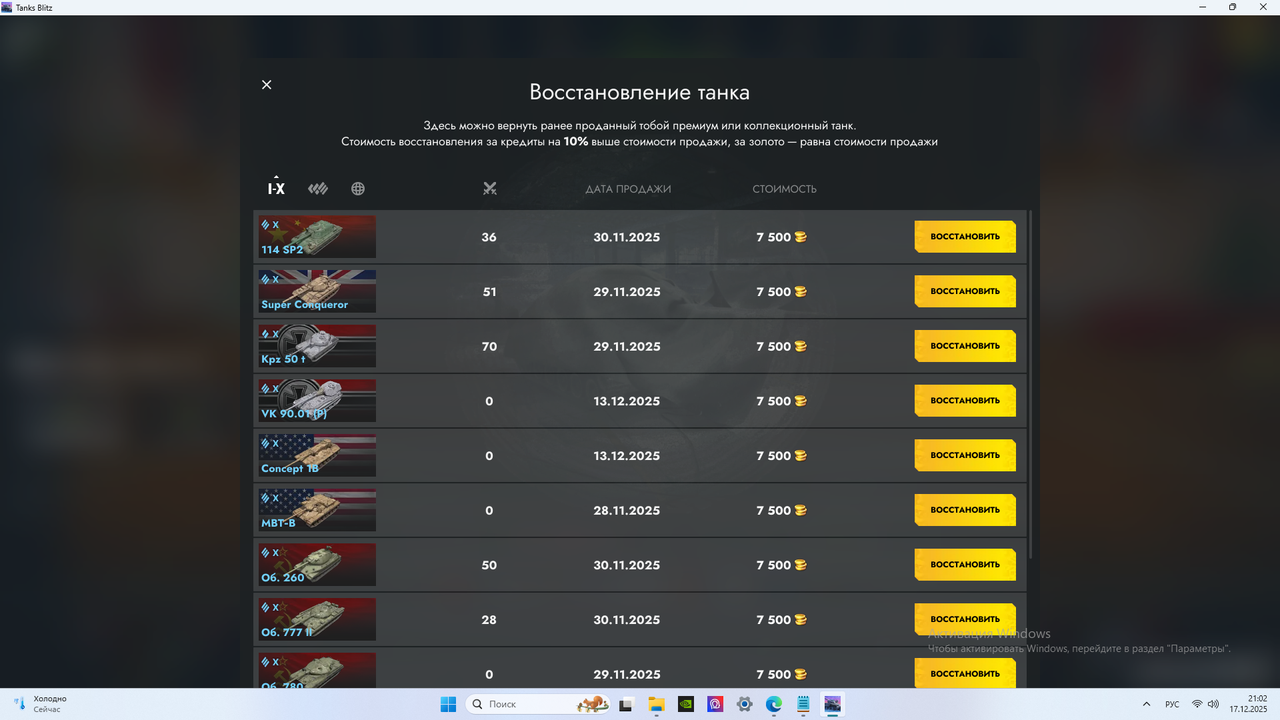Open Microsoft Edge from the taskbar

[774, 704]
